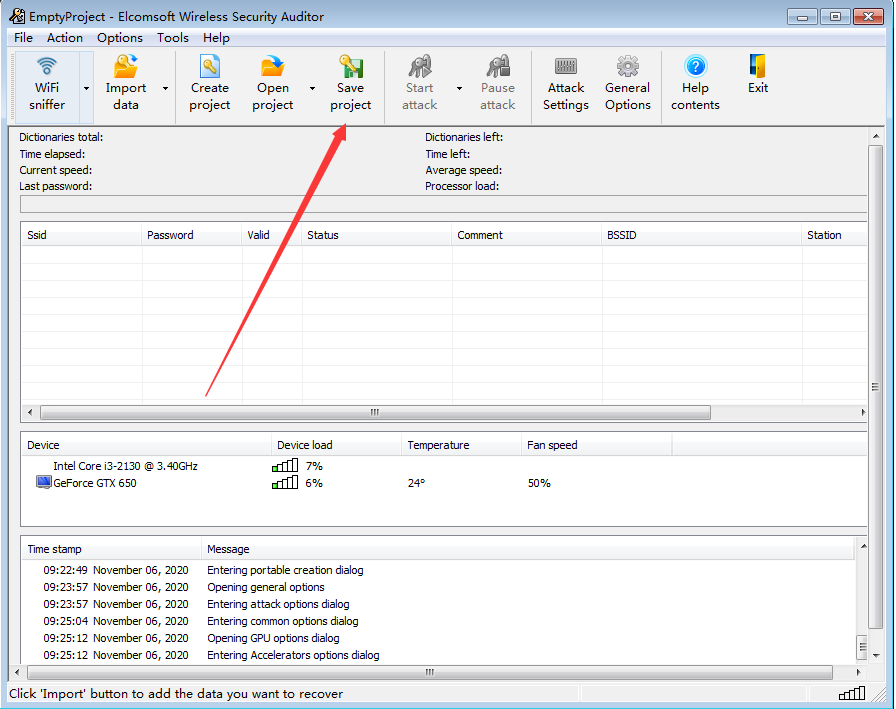Select the GeForce GTX 650 device row
Screen dimensions: 896x709
tap(95, 483)
